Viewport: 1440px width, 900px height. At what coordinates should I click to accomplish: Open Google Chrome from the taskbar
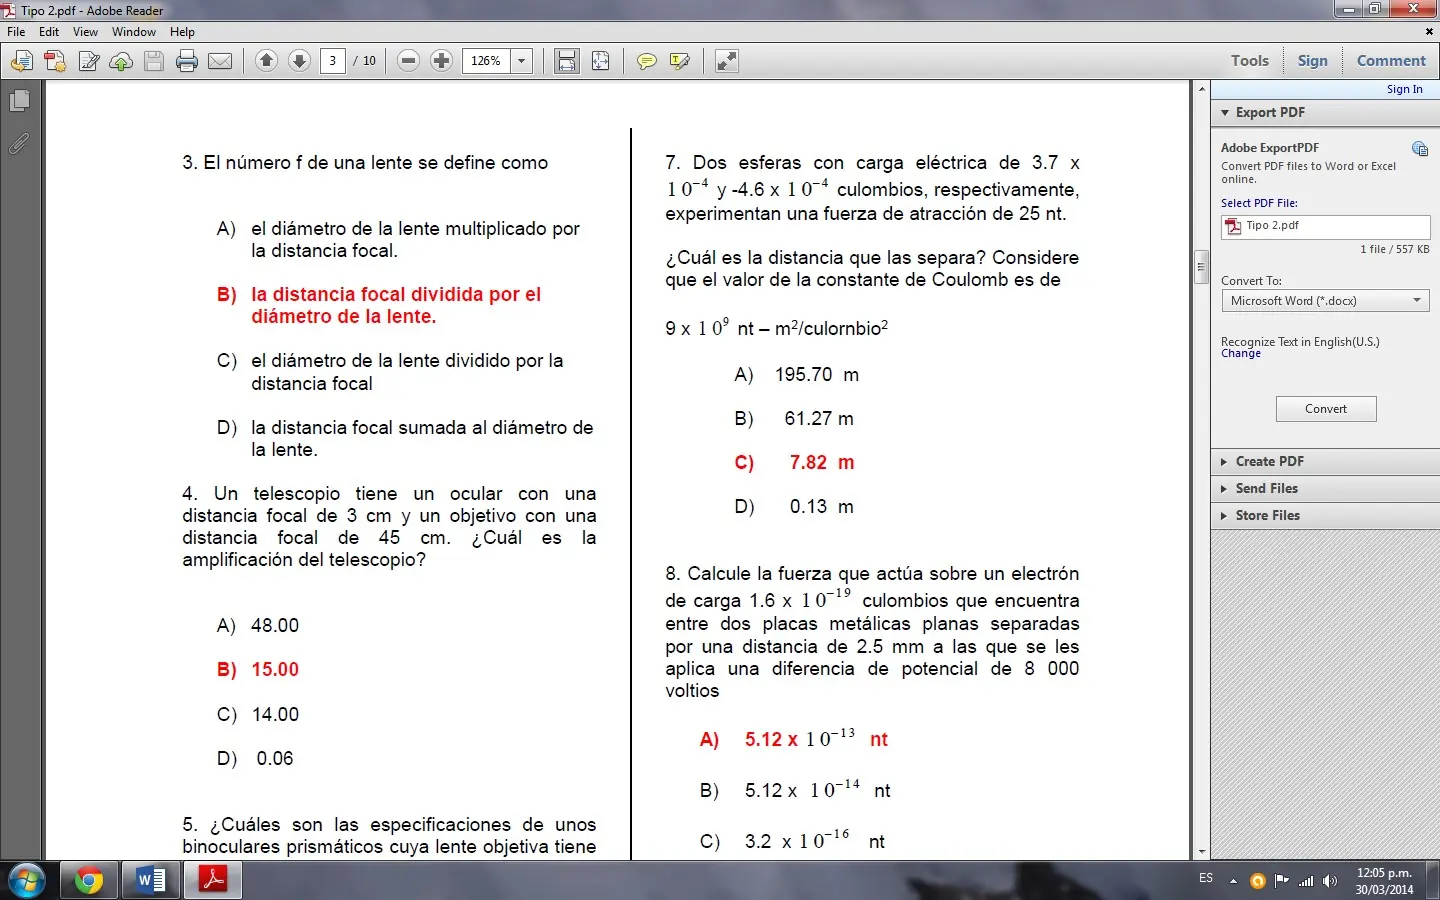click(x=88, y=881)
